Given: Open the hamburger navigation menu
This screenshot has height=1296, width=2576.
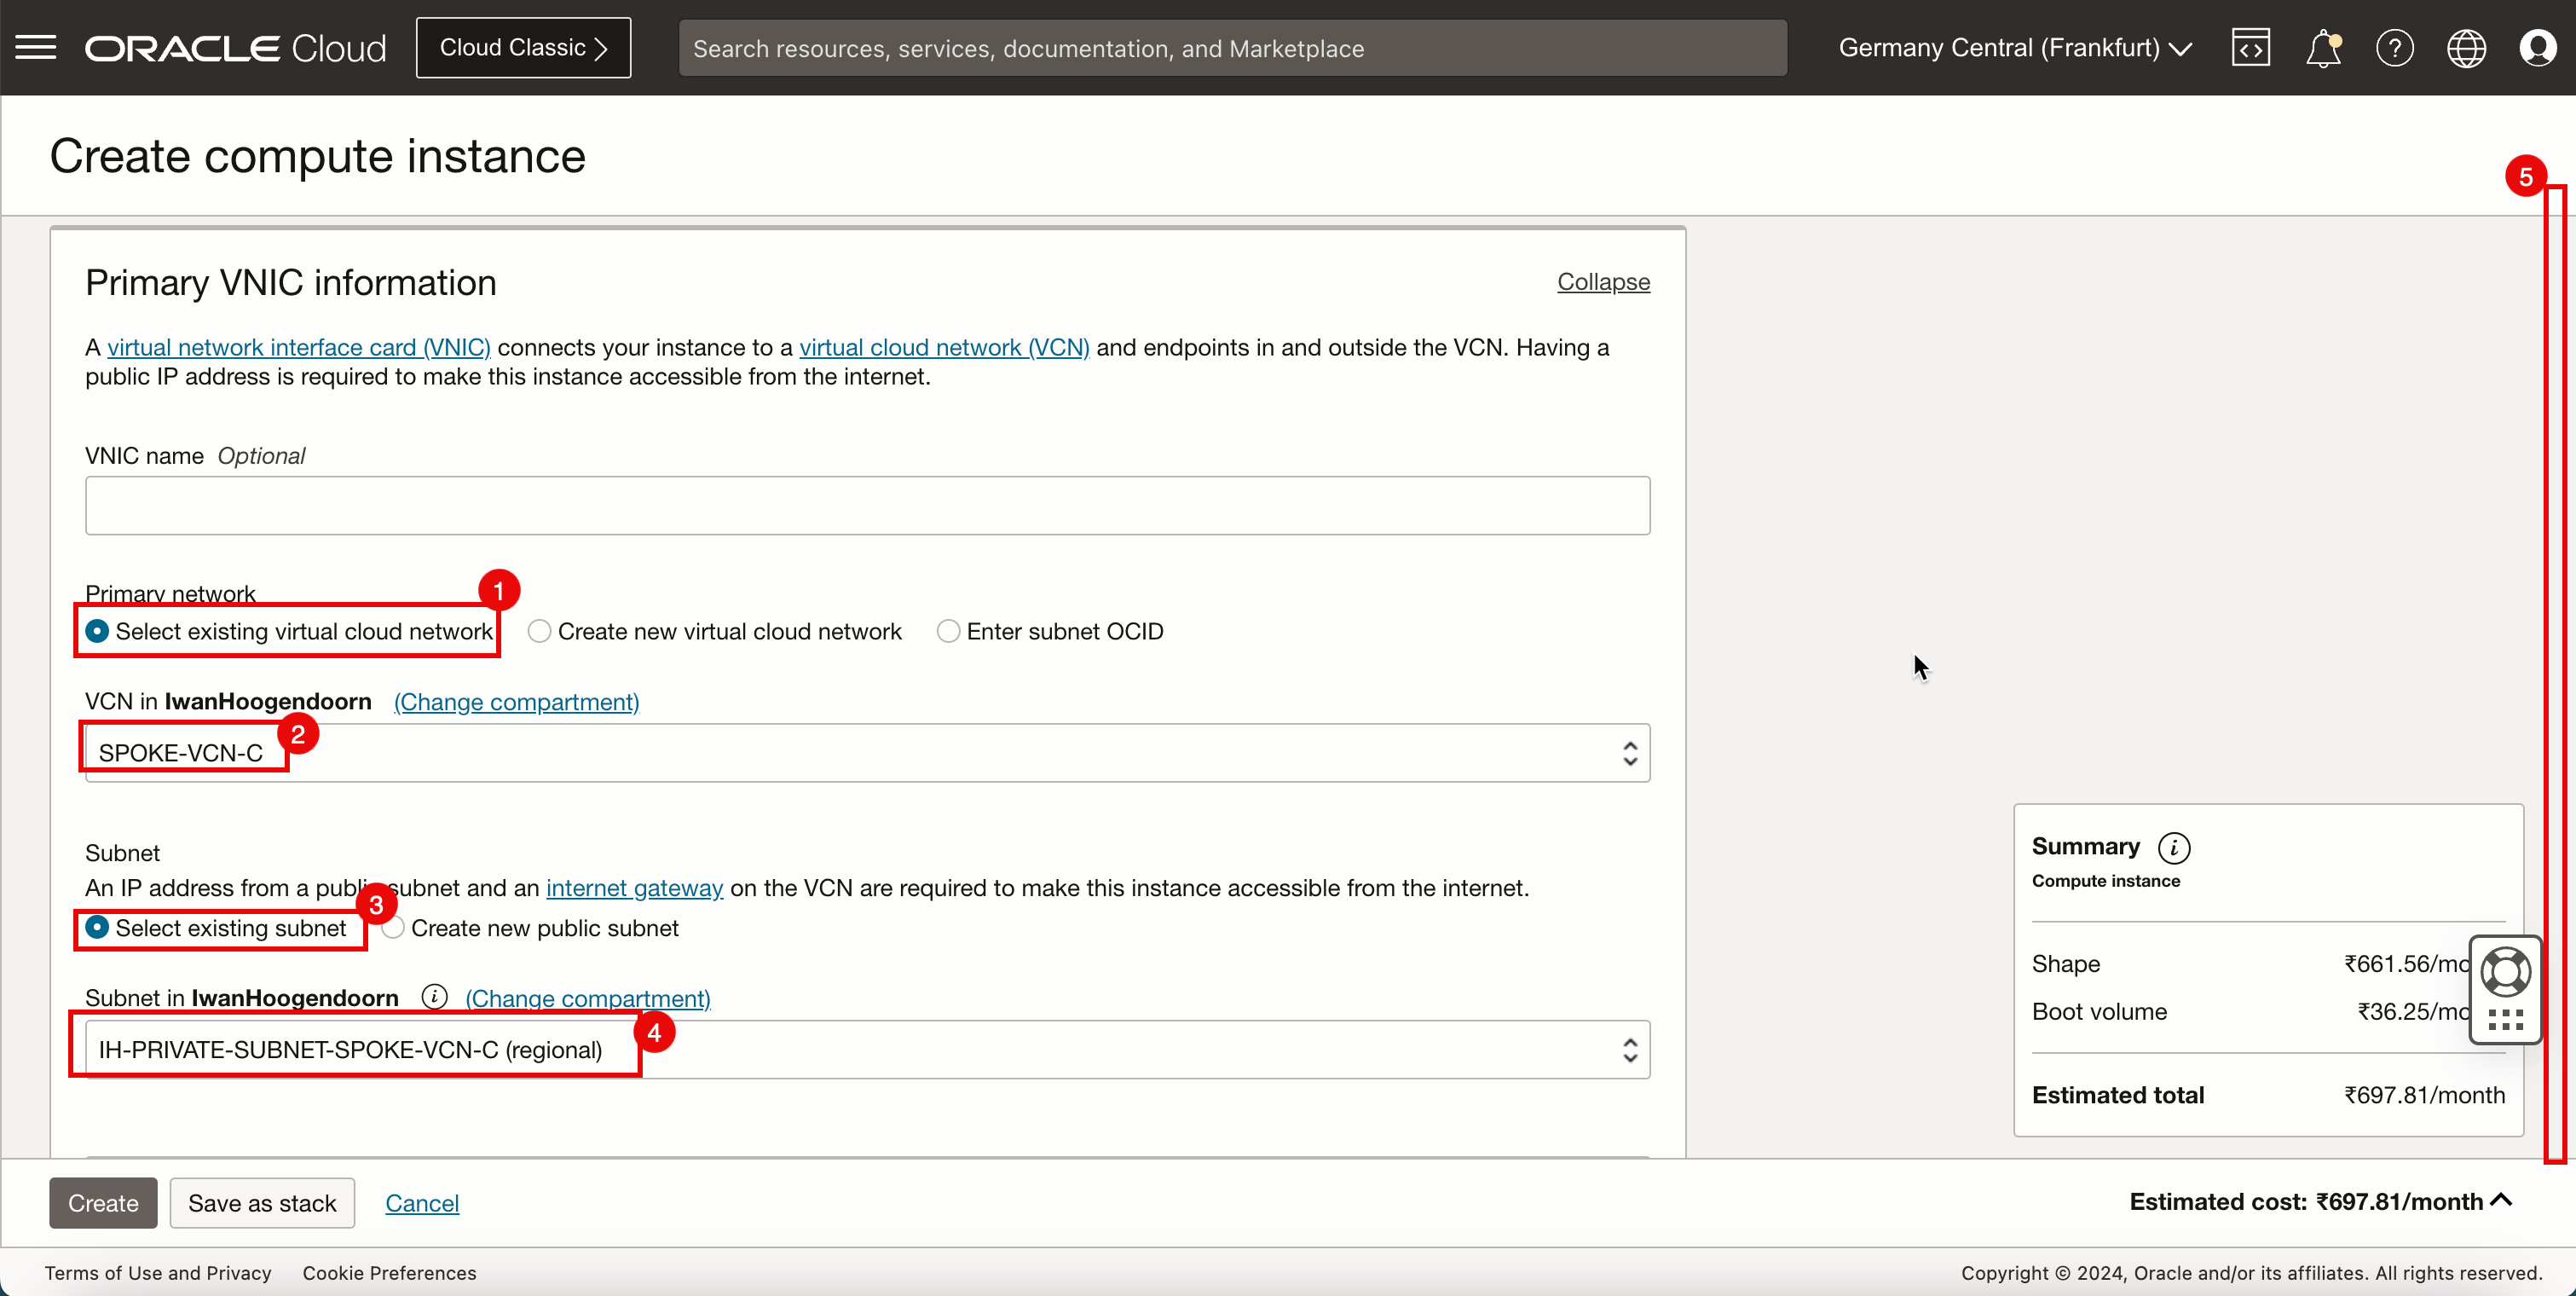Looking at the screenshot, I should pos(36,47).
